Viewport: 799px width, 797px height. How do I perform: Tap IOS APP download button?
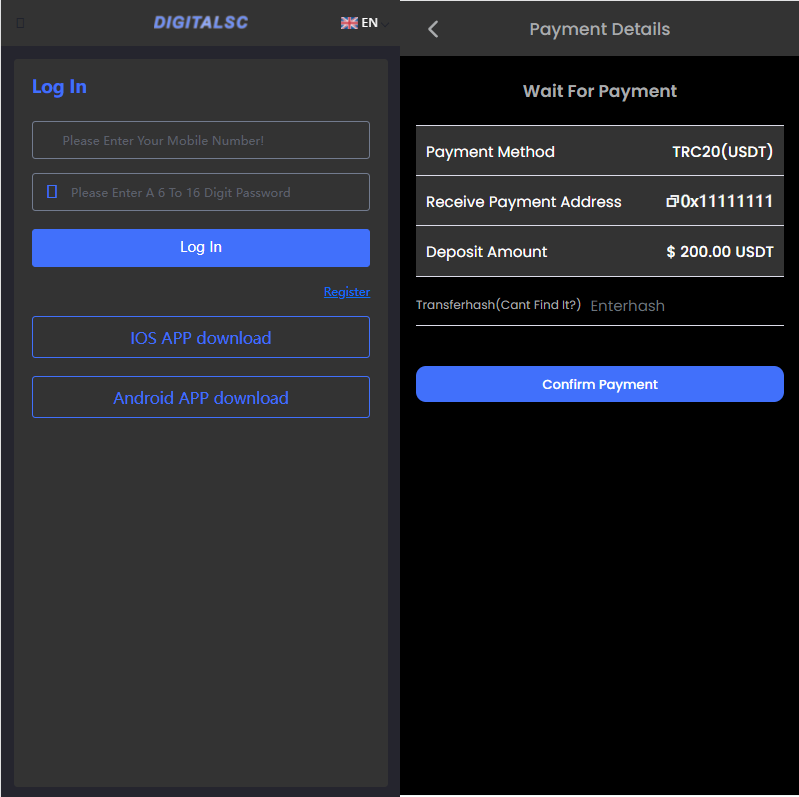point(201,338)
